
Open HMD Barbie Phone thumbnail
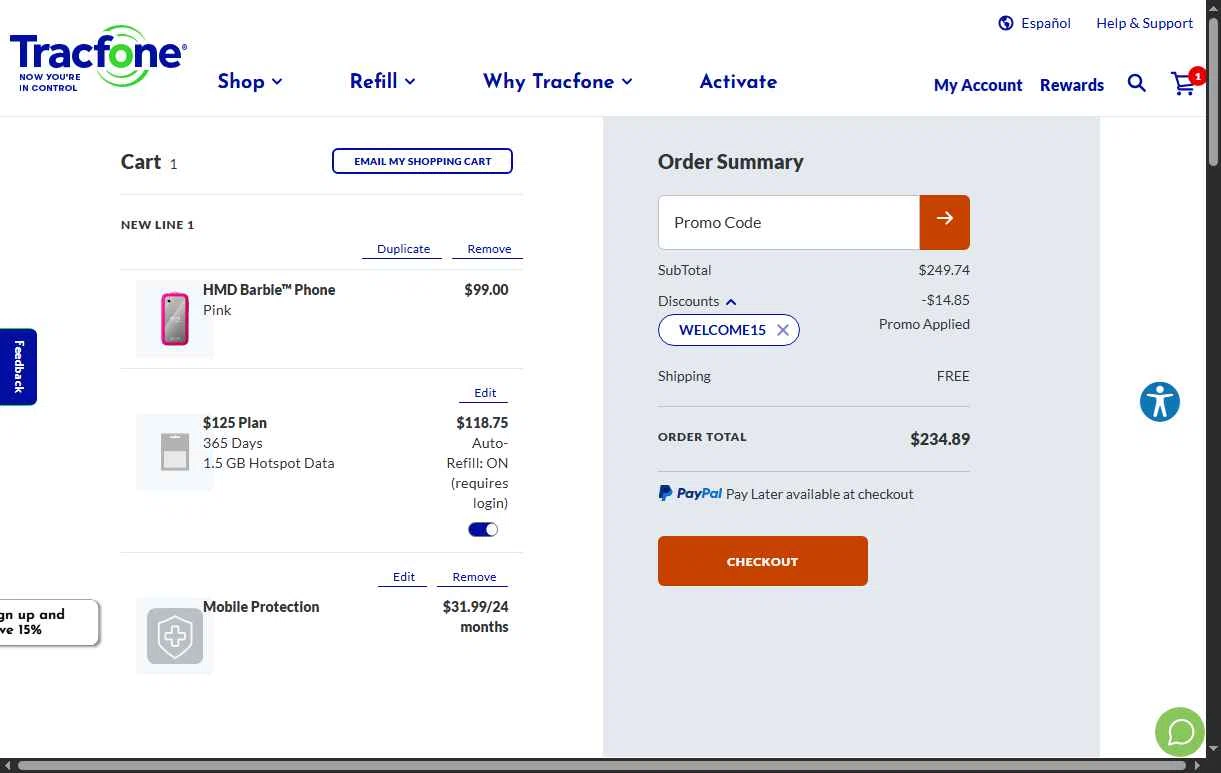click(175, 319)
